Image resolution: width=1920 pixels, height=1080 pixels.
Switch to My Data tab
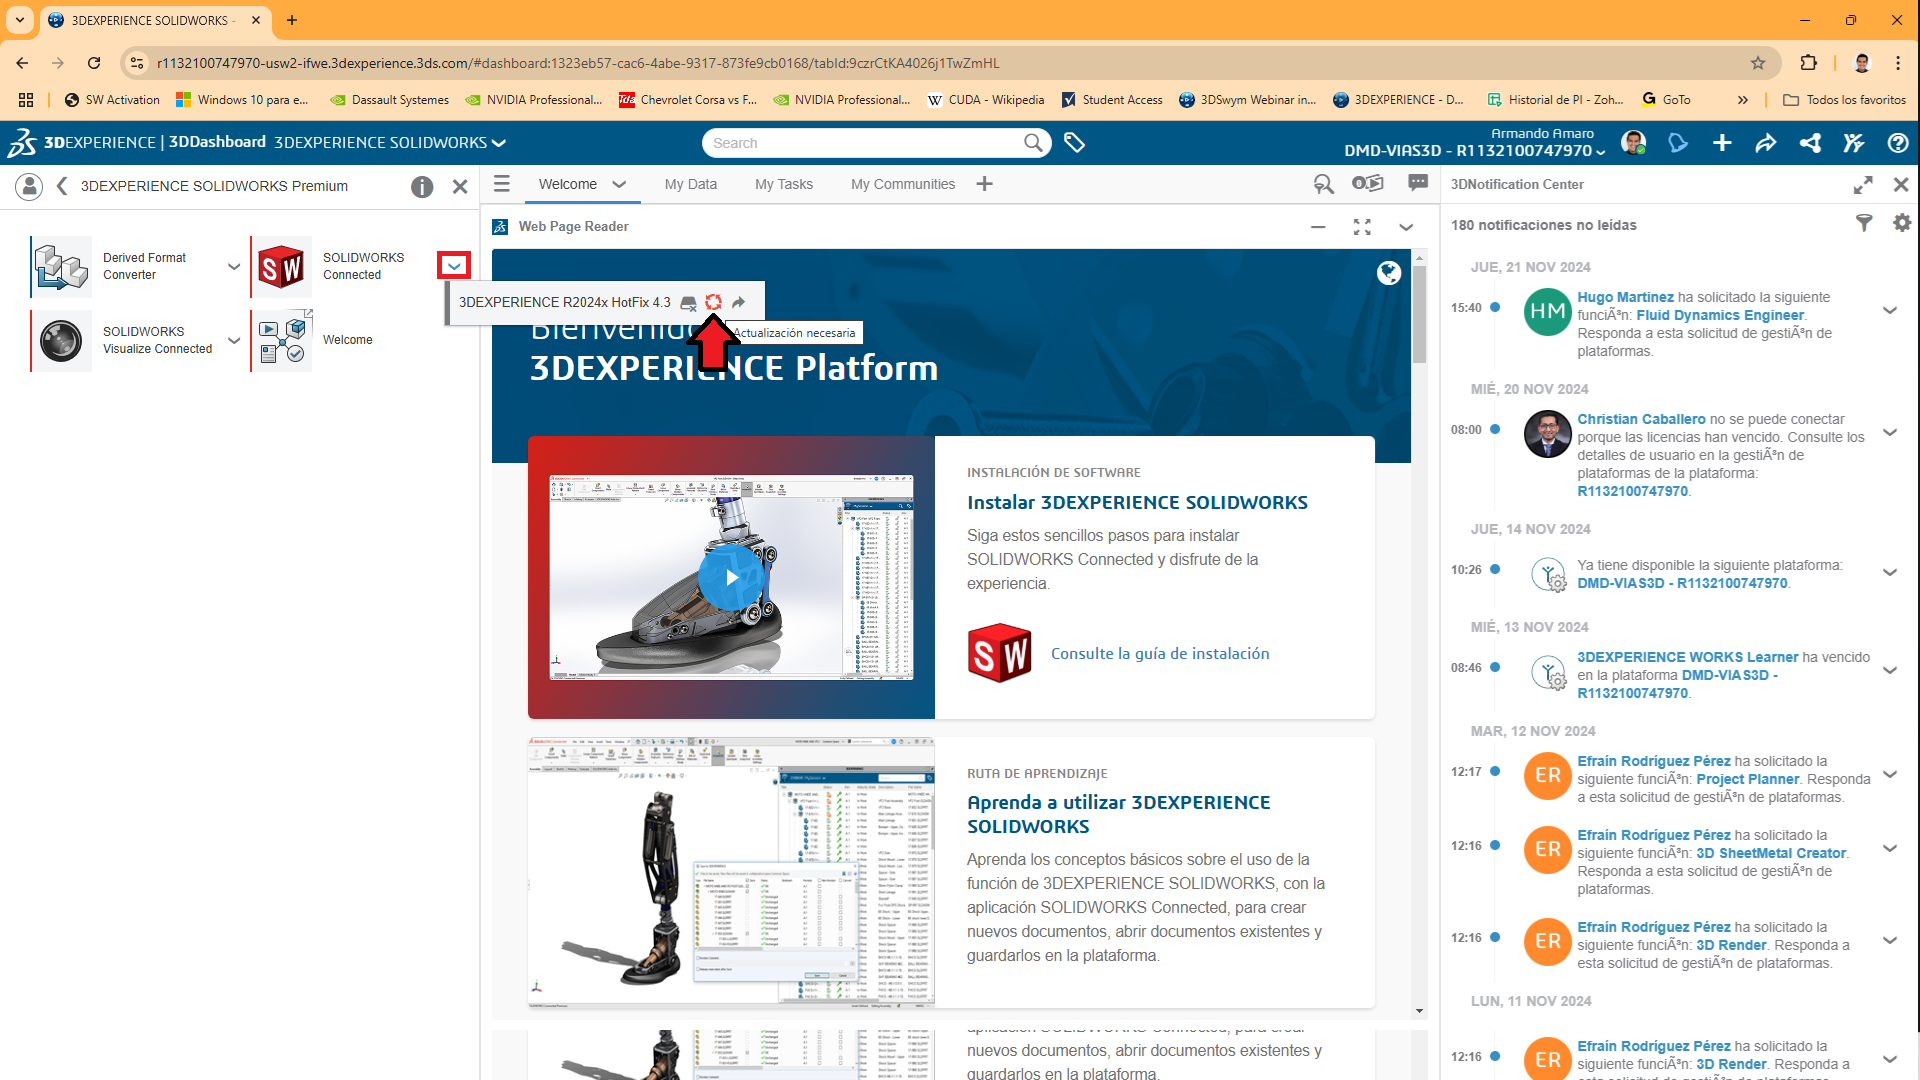point(691,184)
